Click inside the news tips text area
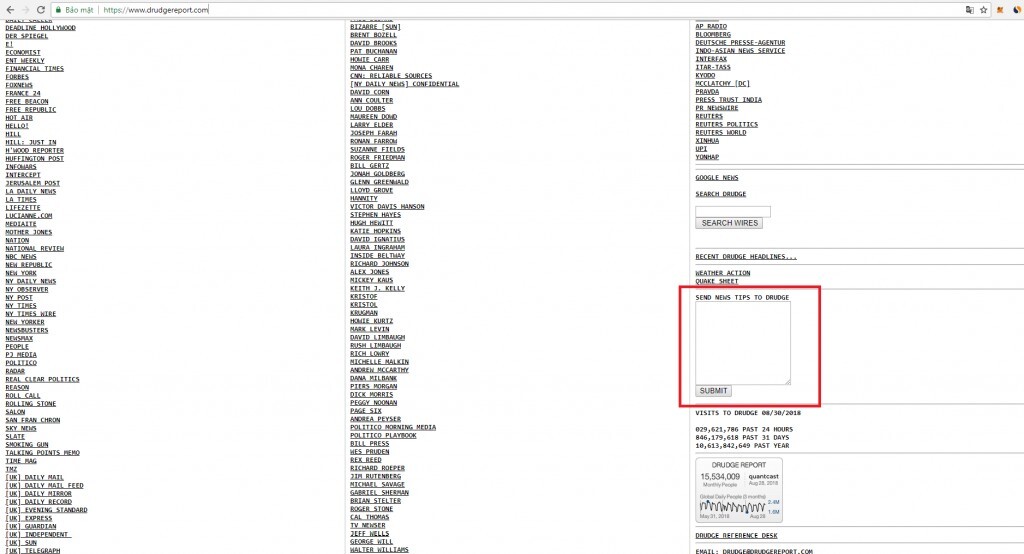The image size is (1024, 554). [742, 343]
